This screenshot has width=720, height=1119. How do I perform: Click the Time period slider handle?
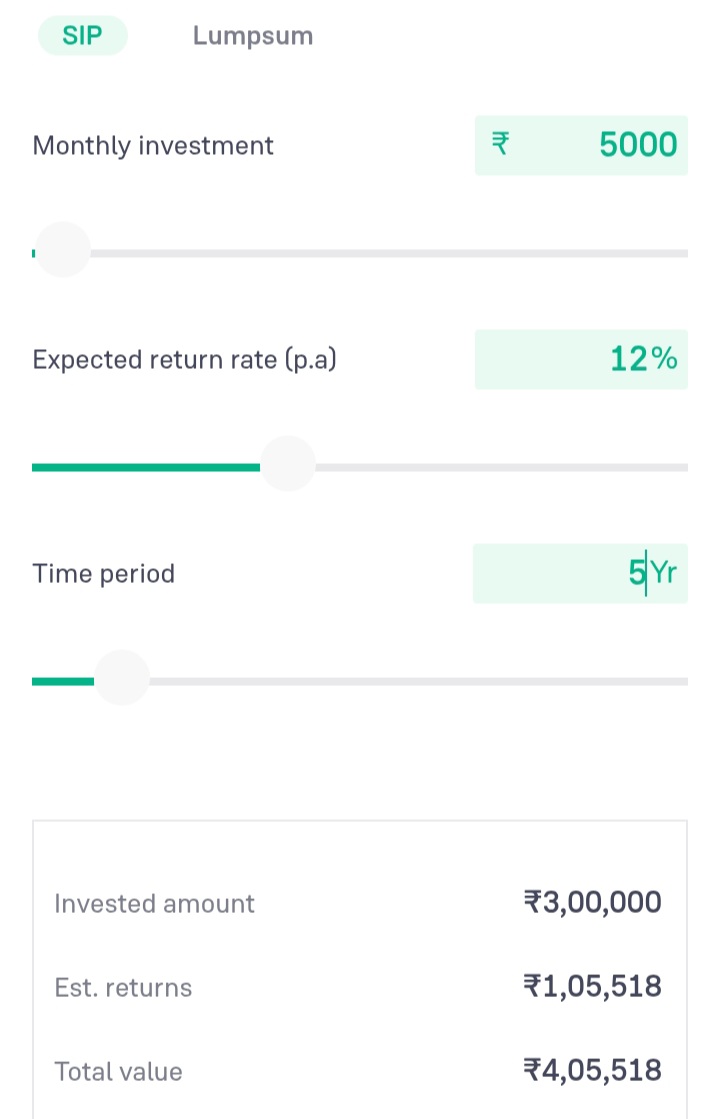tap(122, 678)
